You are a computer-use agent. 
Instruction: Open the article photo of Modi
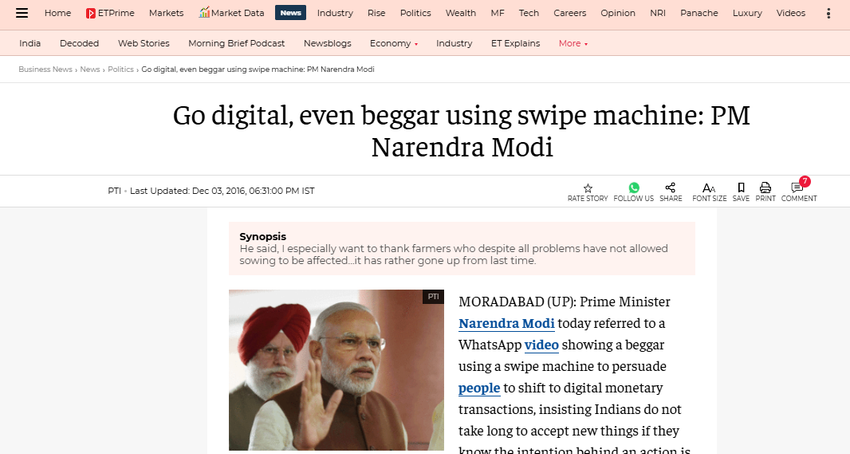pos(336,370)
